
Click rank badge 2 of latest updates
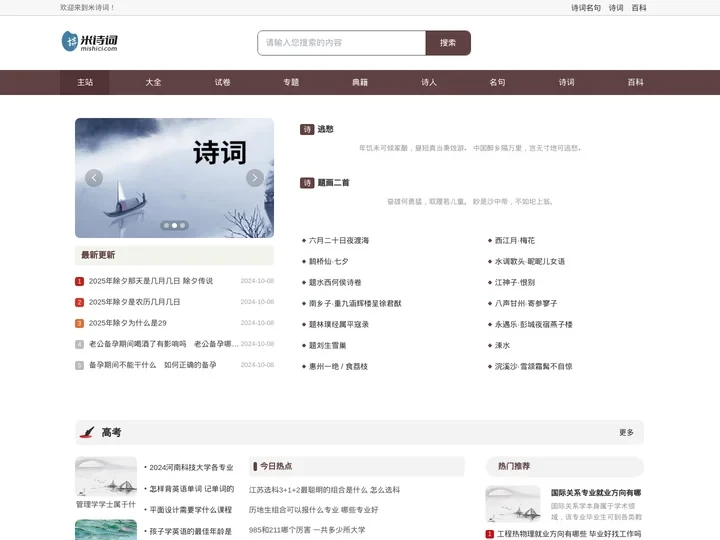click(x=79, y=302)
